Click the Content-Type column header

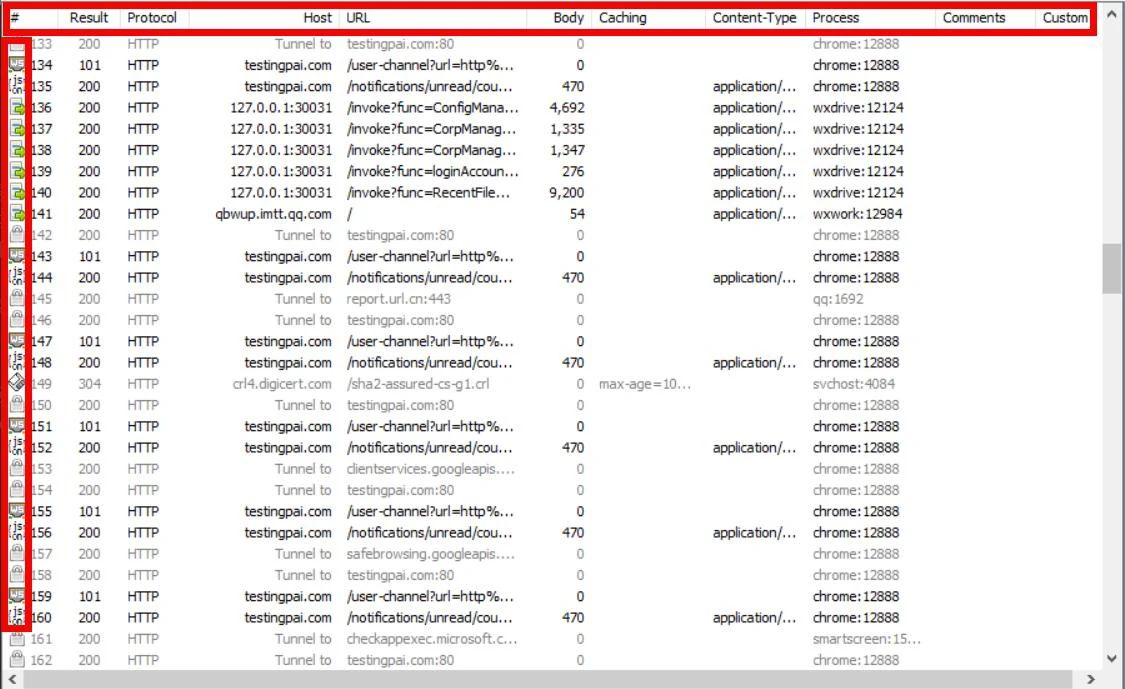(753, 17)
